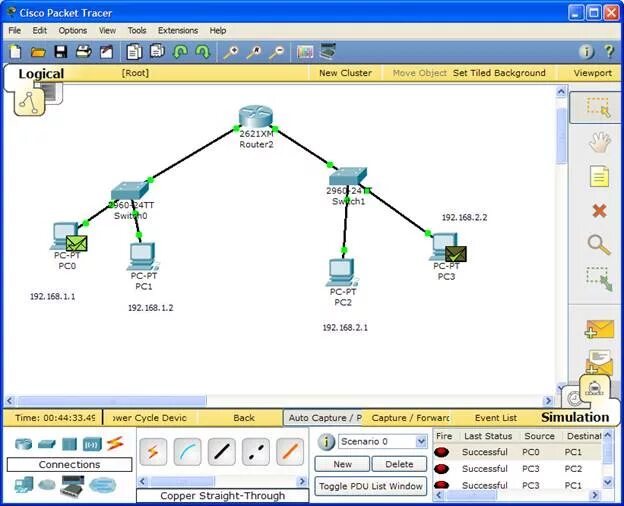
Task: Click the Network Information 'i' icon in toolbar
Action: [586, 51]
